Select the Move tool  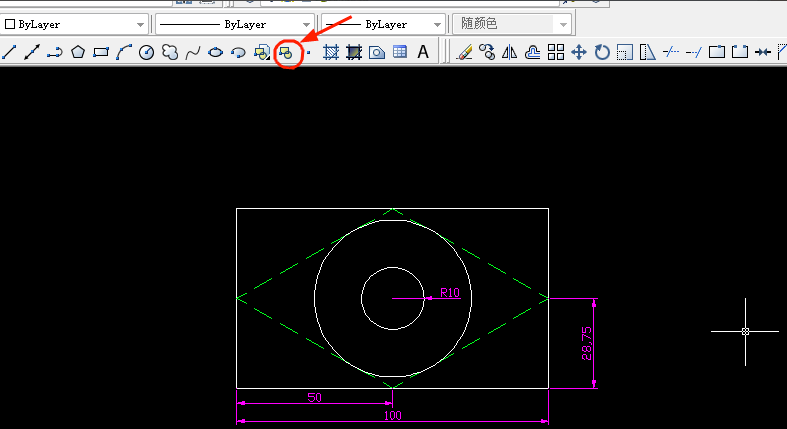[579, 52]
